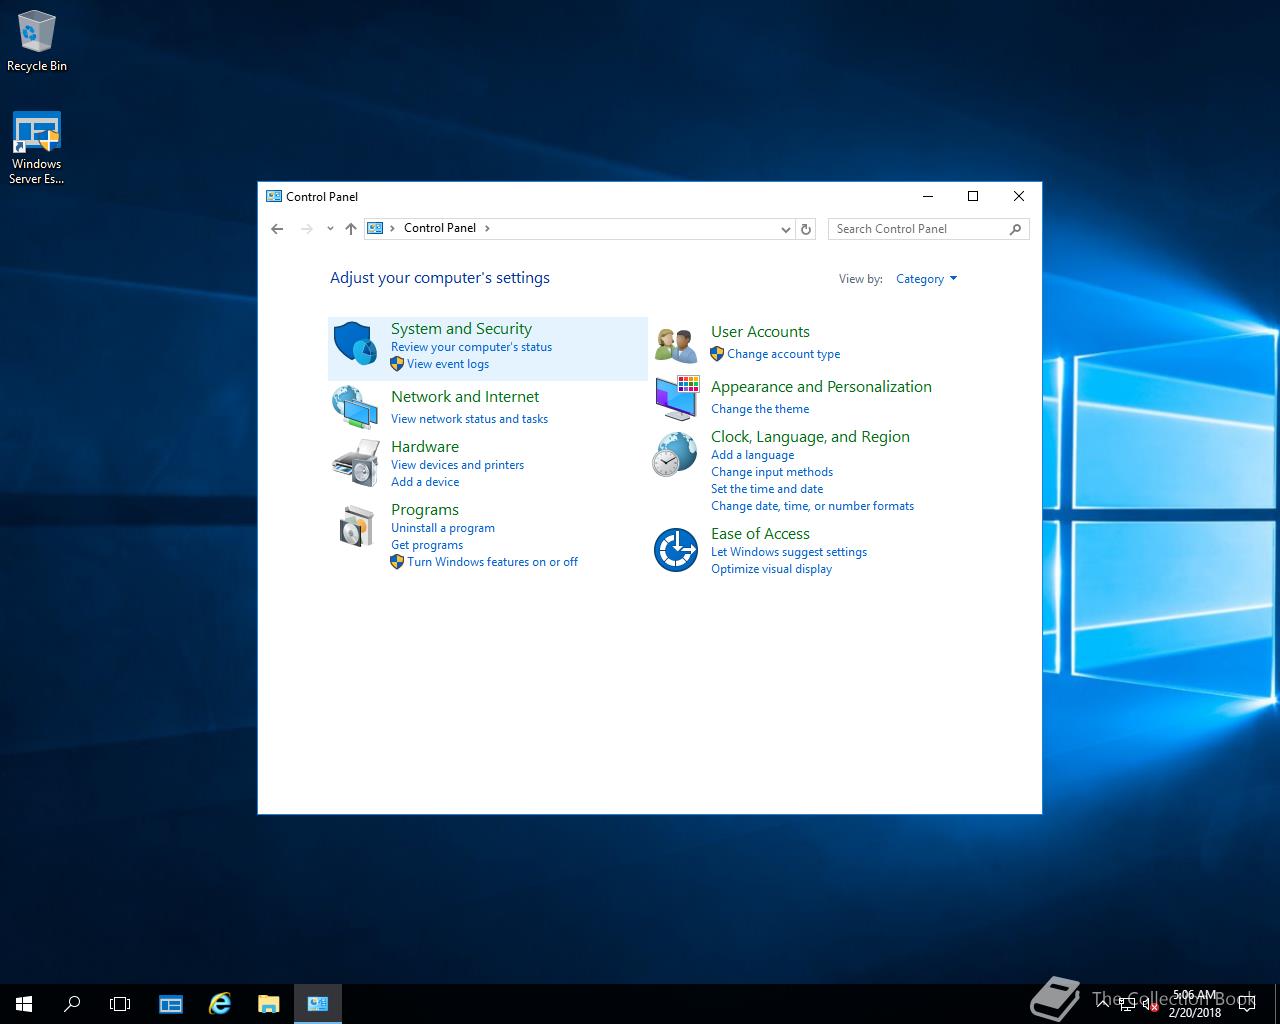Image resolution: width=1280 pixels, height=1024 pixels.
Task: Open Programs category heading
Action: tap(425, 510)
